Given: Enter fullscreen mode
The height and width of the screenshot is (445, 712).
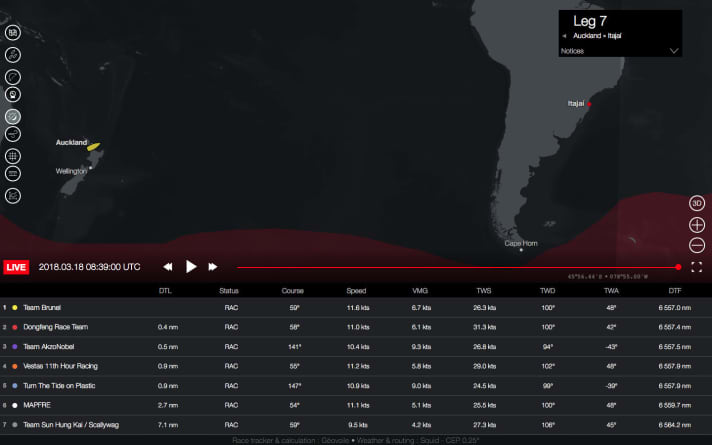Looking at the screenshot, I should [x=697, y=267].
